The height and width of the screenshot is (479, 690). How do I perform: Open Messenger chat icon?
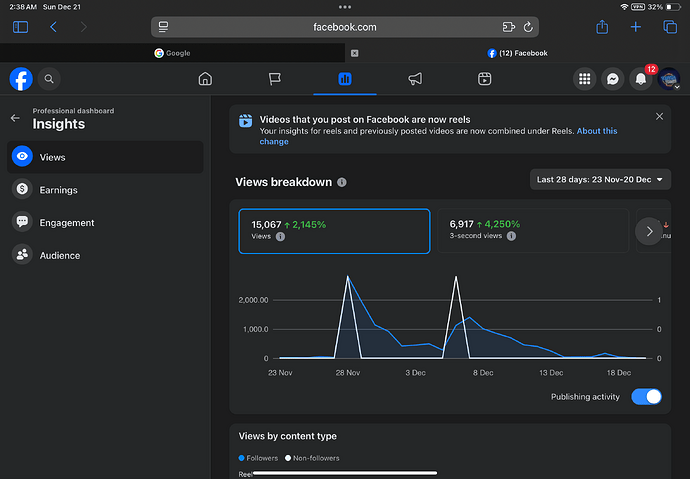point(613,79)
